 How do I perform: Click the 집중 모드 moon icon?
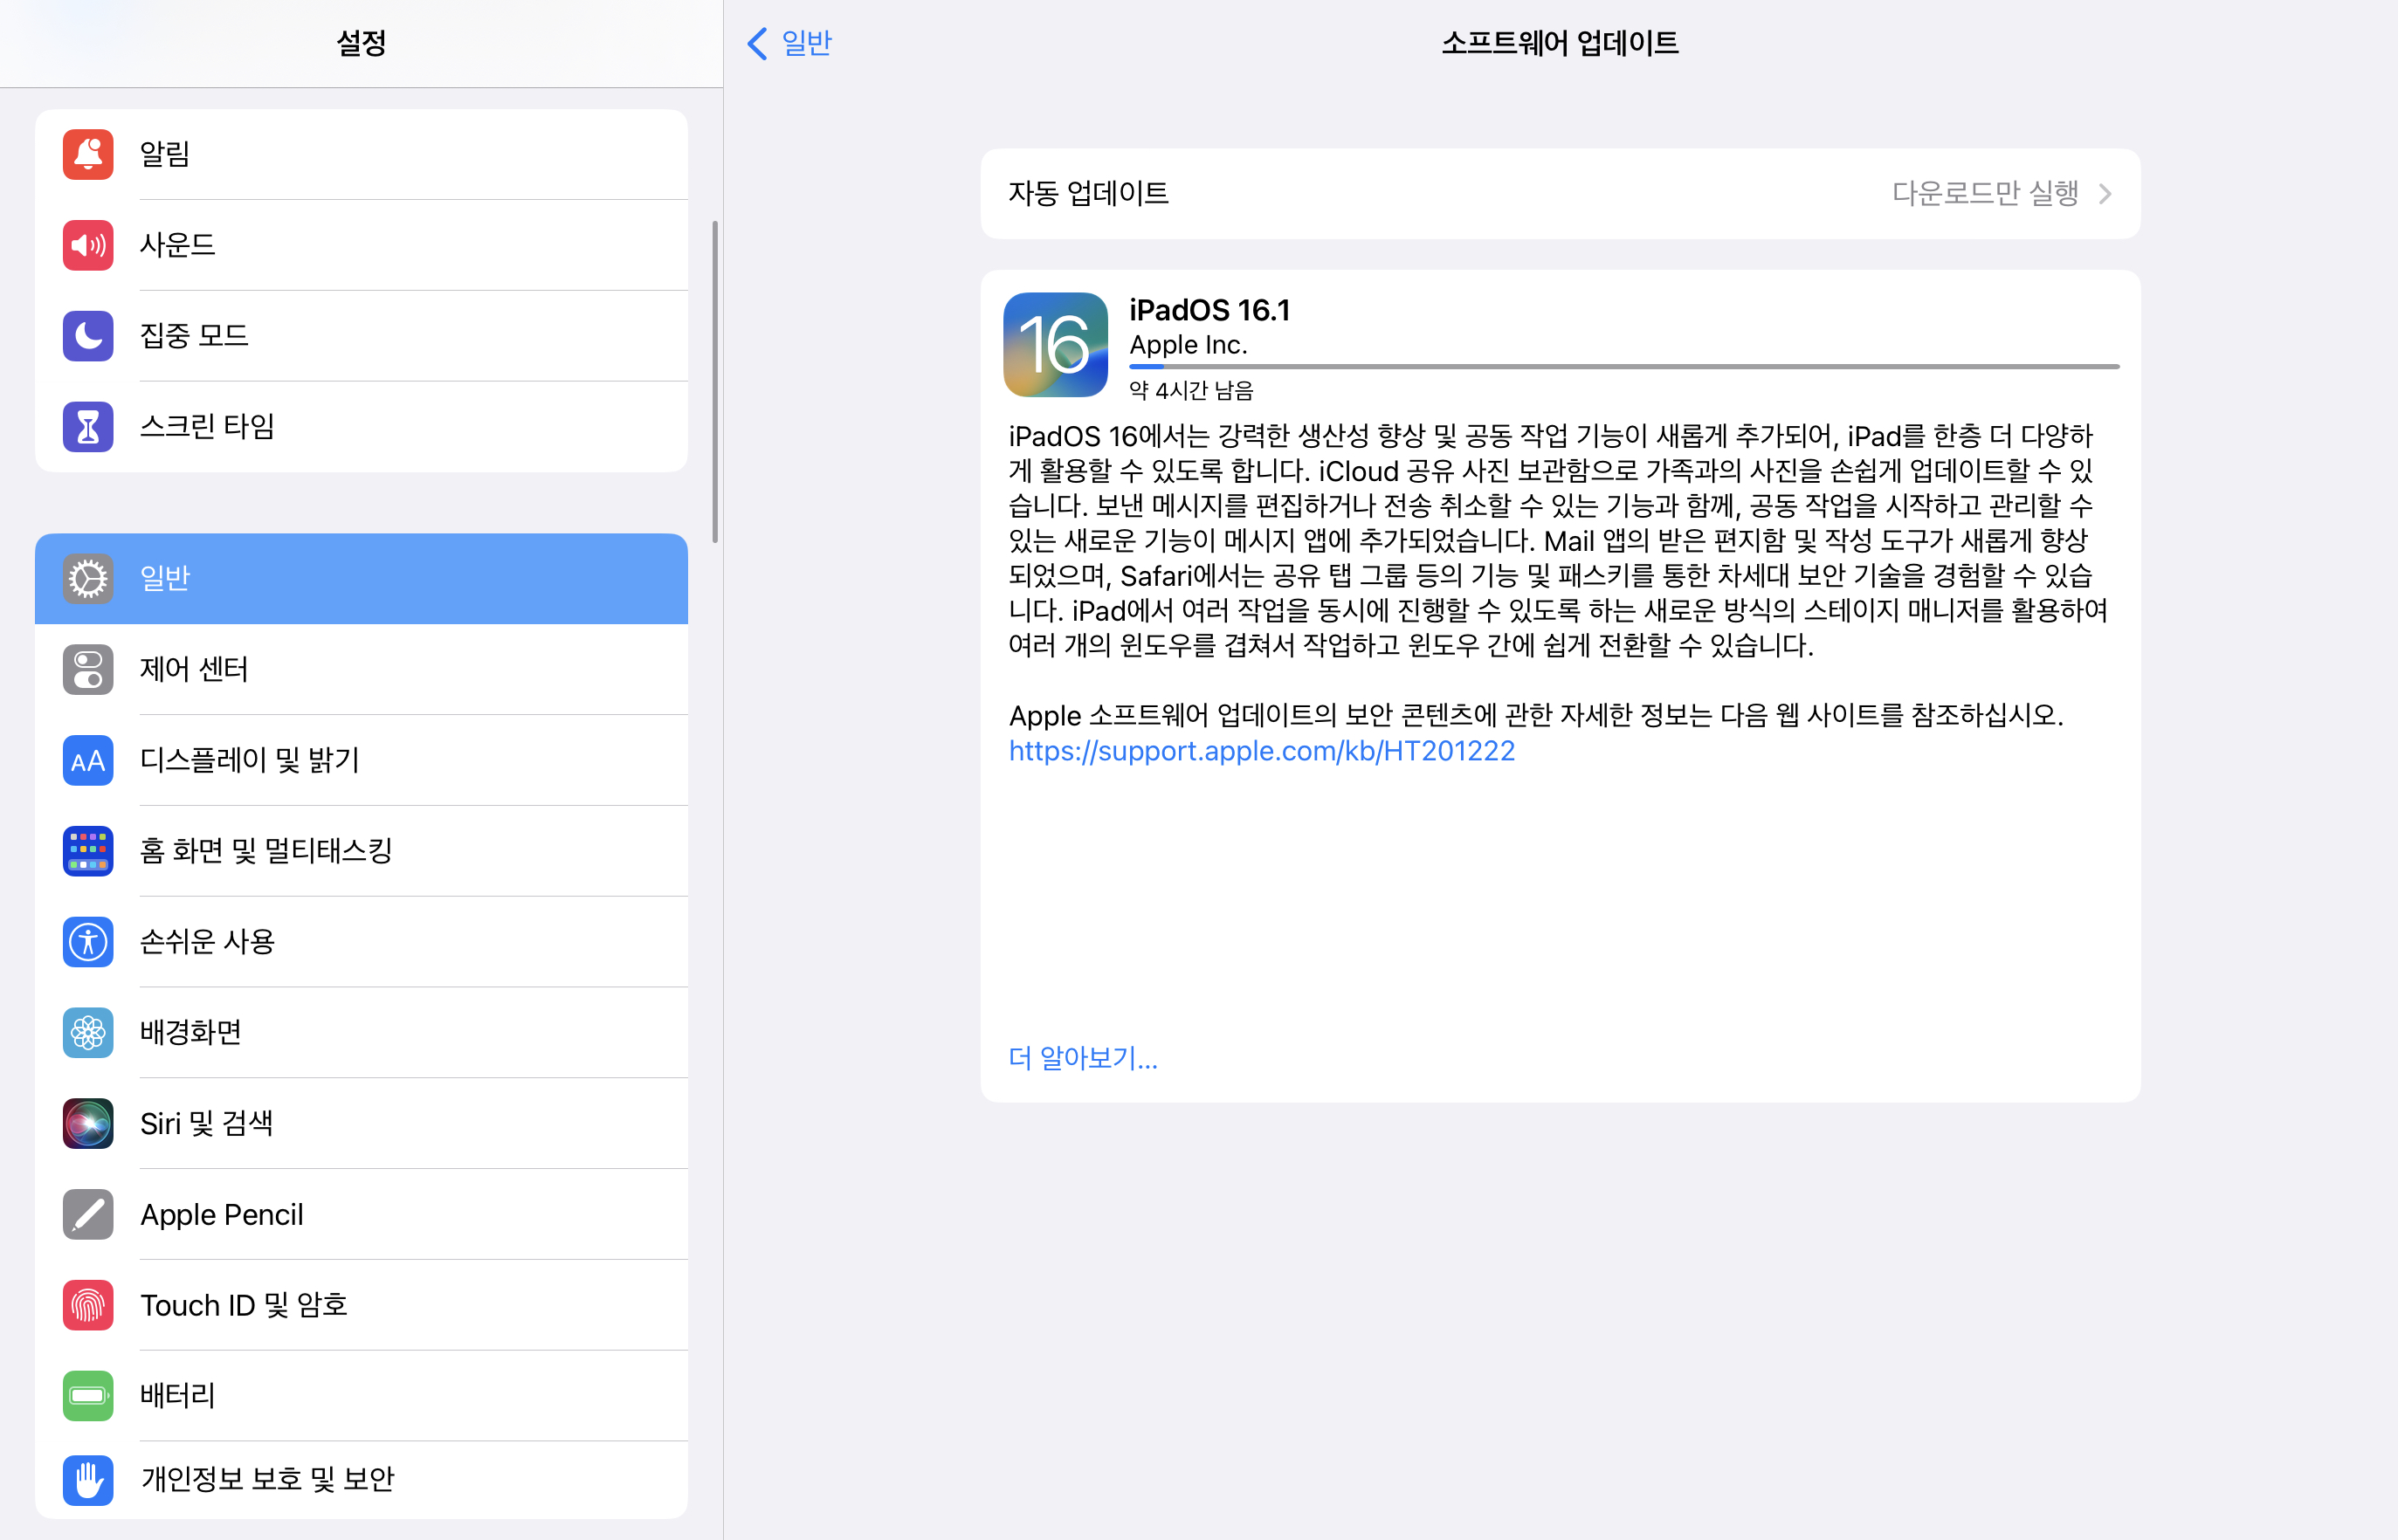pos(88,336)
